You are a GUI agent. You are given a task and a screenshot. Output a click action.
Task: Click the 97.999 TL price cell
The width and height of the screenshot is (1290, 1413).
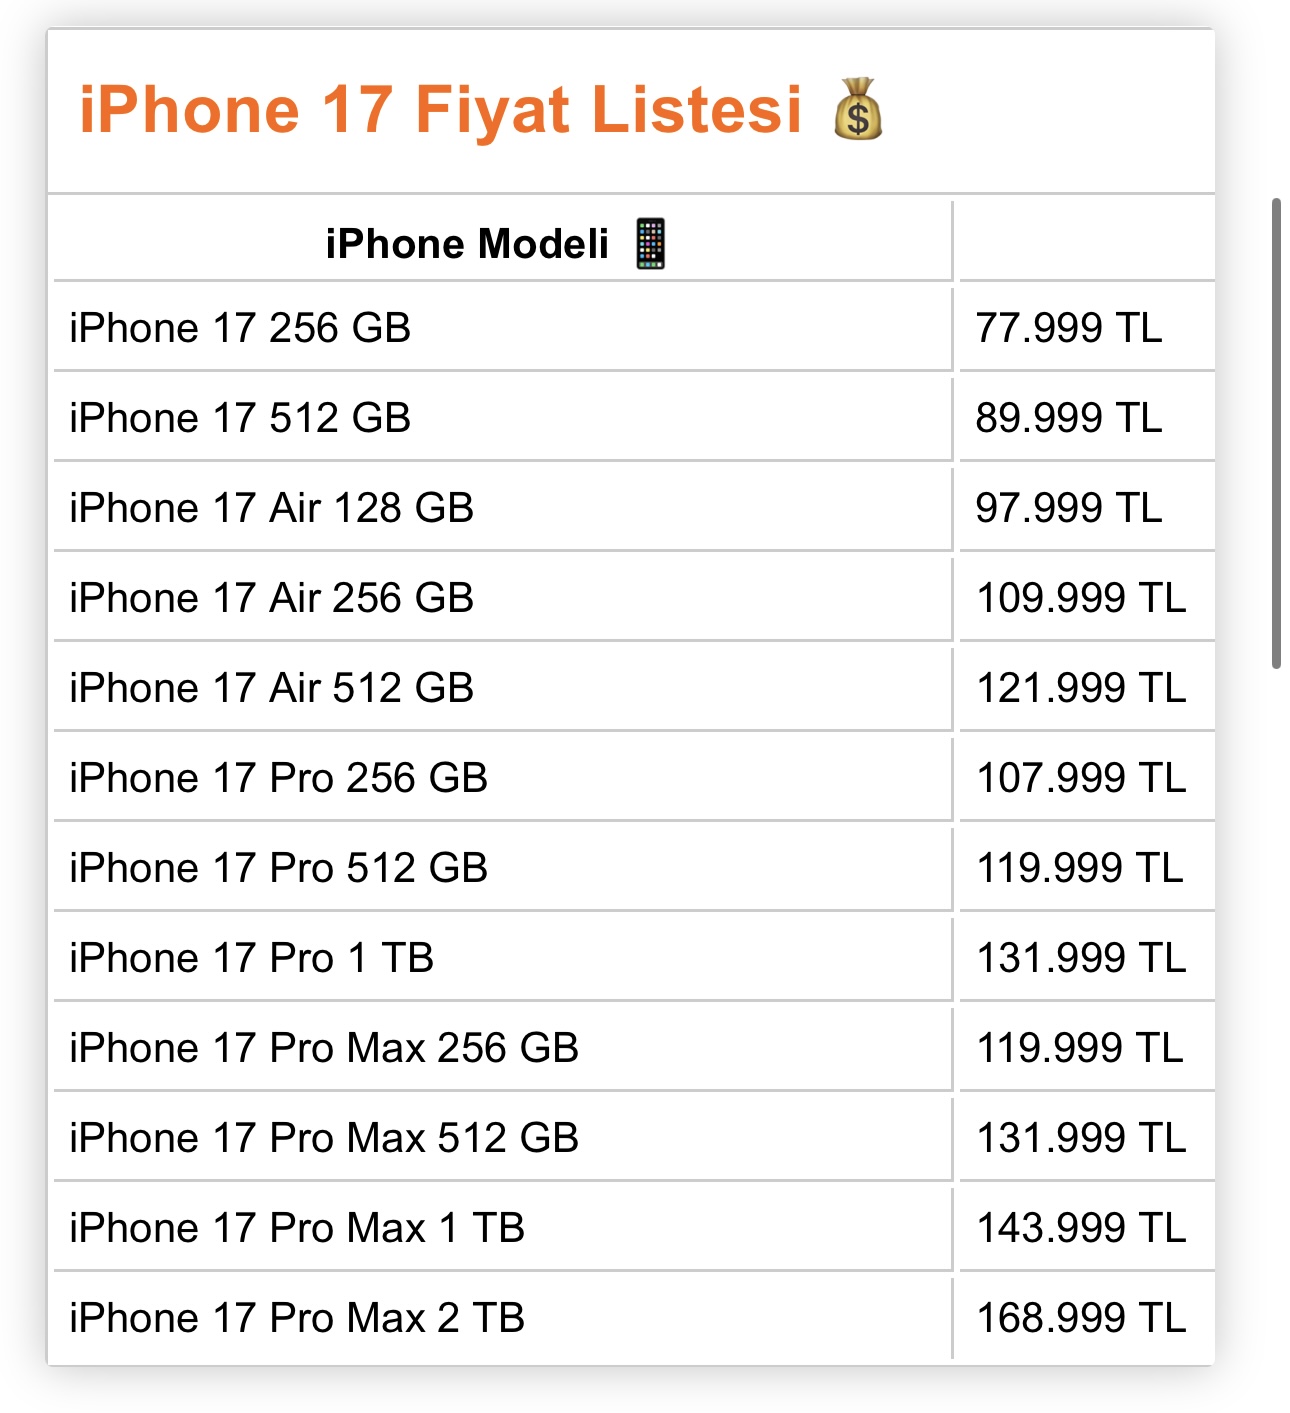1069,508
